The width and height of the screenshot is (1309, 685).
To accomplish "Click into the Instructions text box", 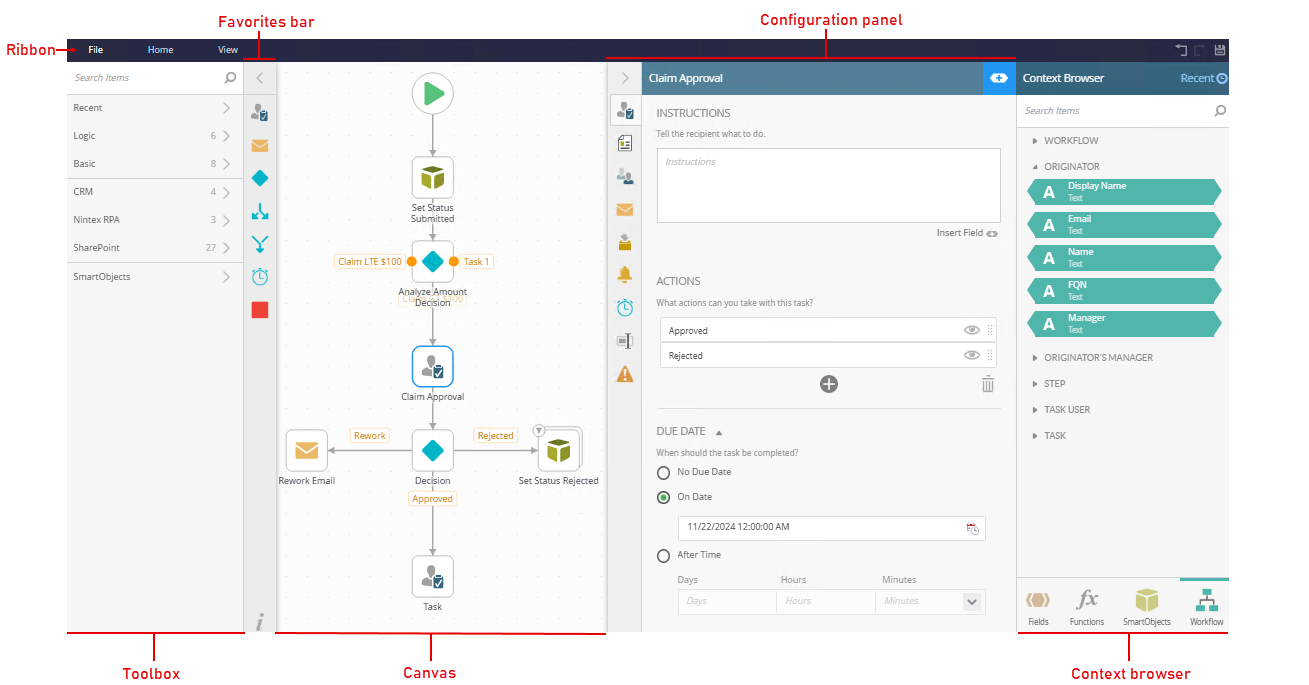I will 828,186.
